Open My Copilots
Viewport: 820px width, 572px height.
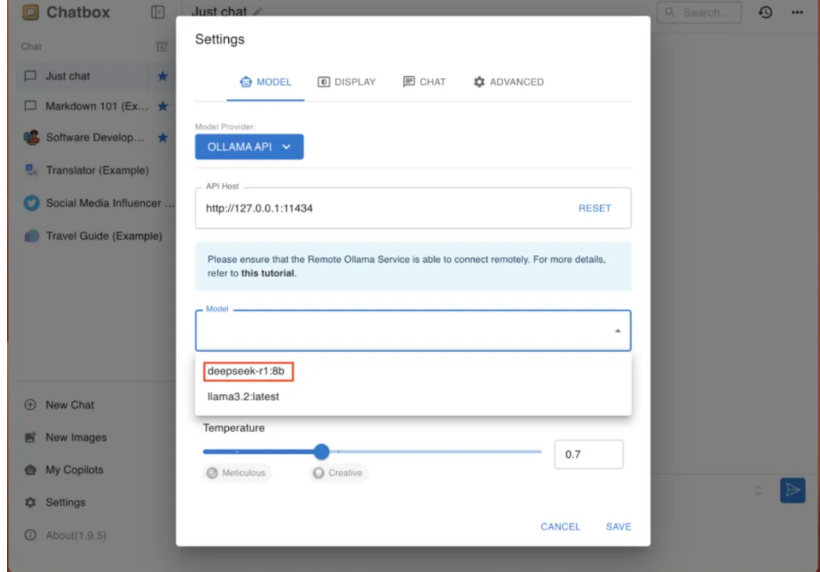pos(74,470)
